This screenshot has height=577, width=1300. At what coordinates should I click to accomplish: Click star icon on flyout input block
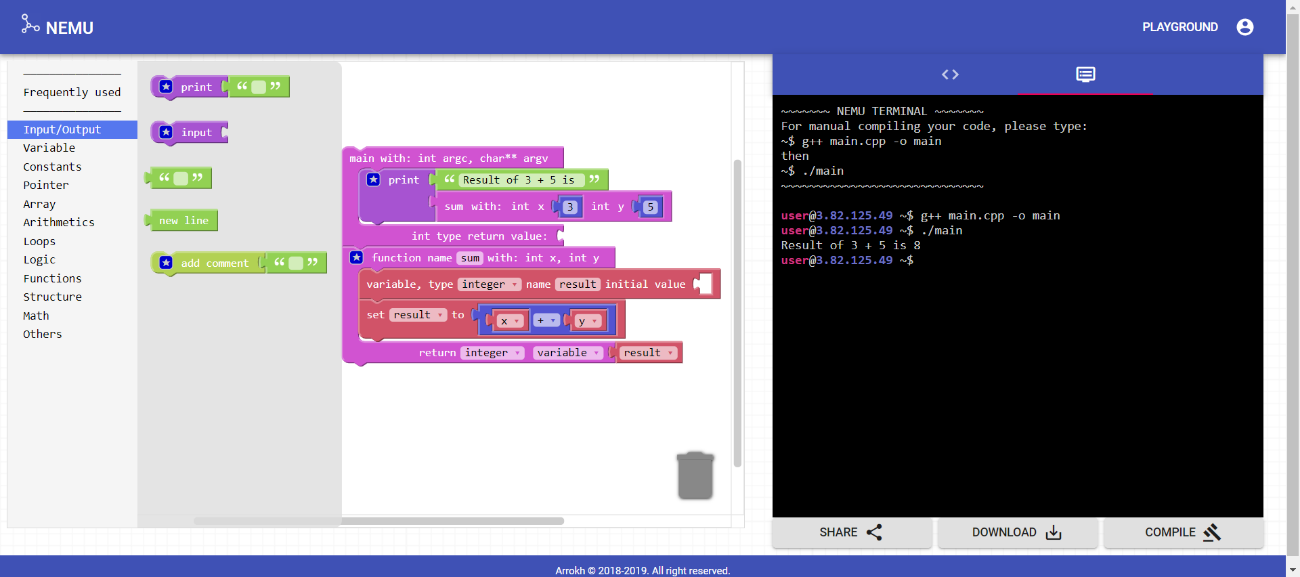(166, 132)
